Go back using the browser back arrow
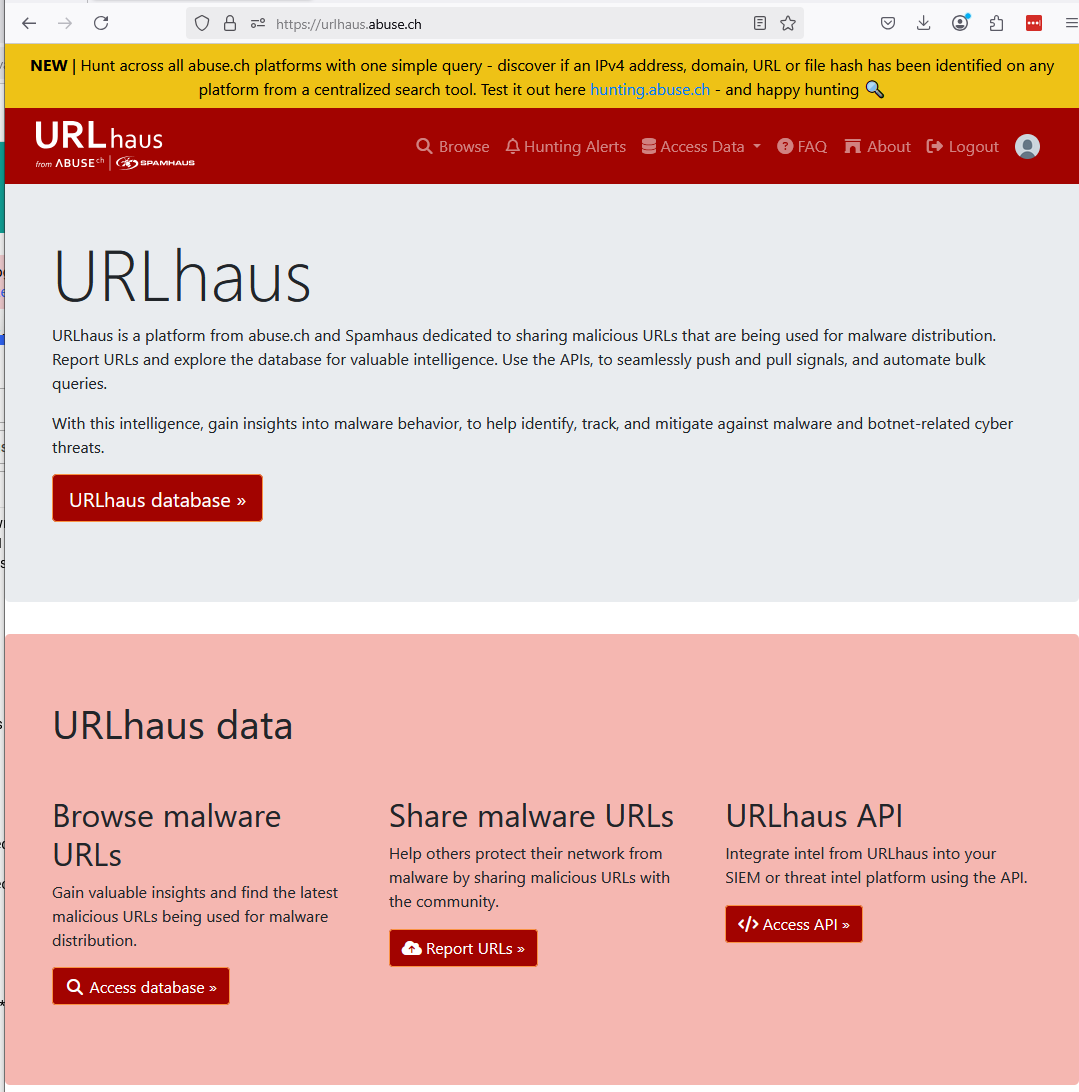Viewport: 1079px width, 1092px height. (x=29, y=24)
